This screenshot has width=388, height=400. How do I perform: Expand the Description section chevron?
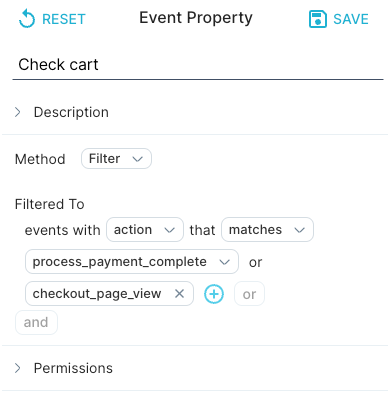[x=18, y=112]
